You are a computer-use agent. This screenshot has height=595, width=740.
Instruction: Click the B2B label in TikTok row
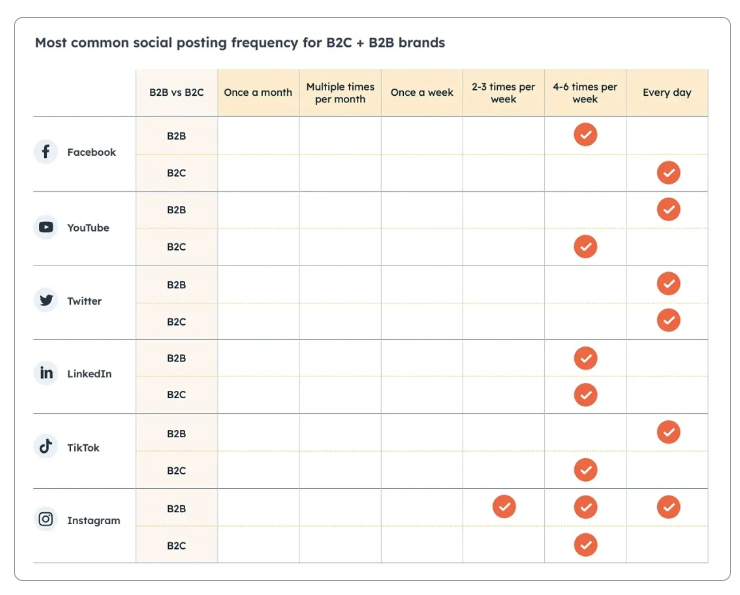[x=177, y=434]
